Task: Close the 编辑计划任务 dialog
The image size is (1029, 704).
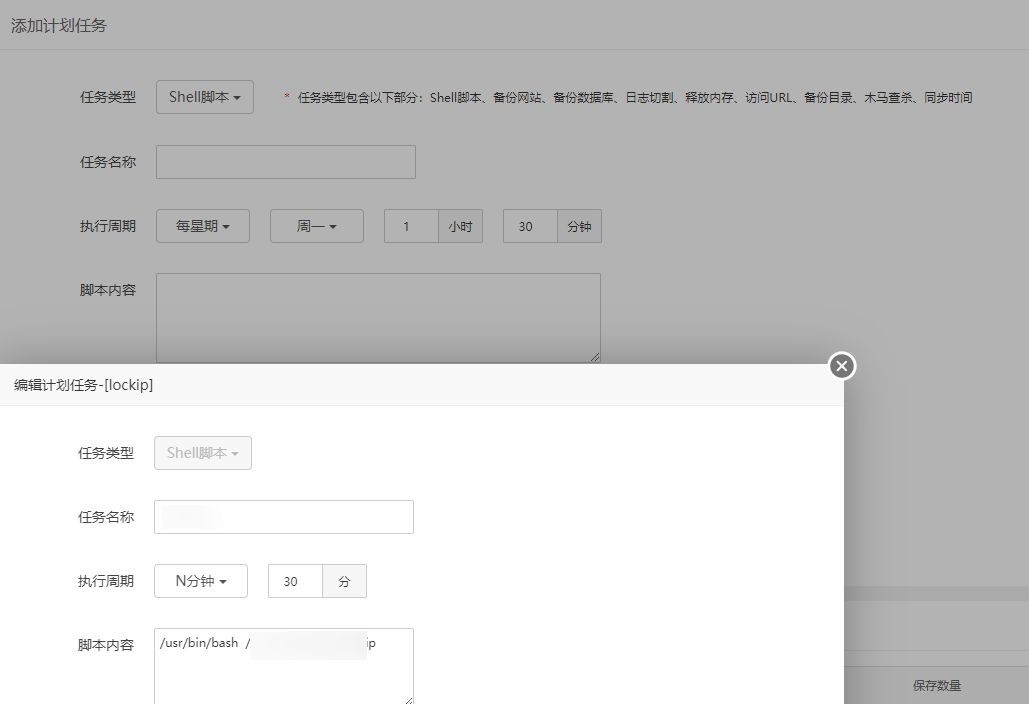Action: coord(842,366)
